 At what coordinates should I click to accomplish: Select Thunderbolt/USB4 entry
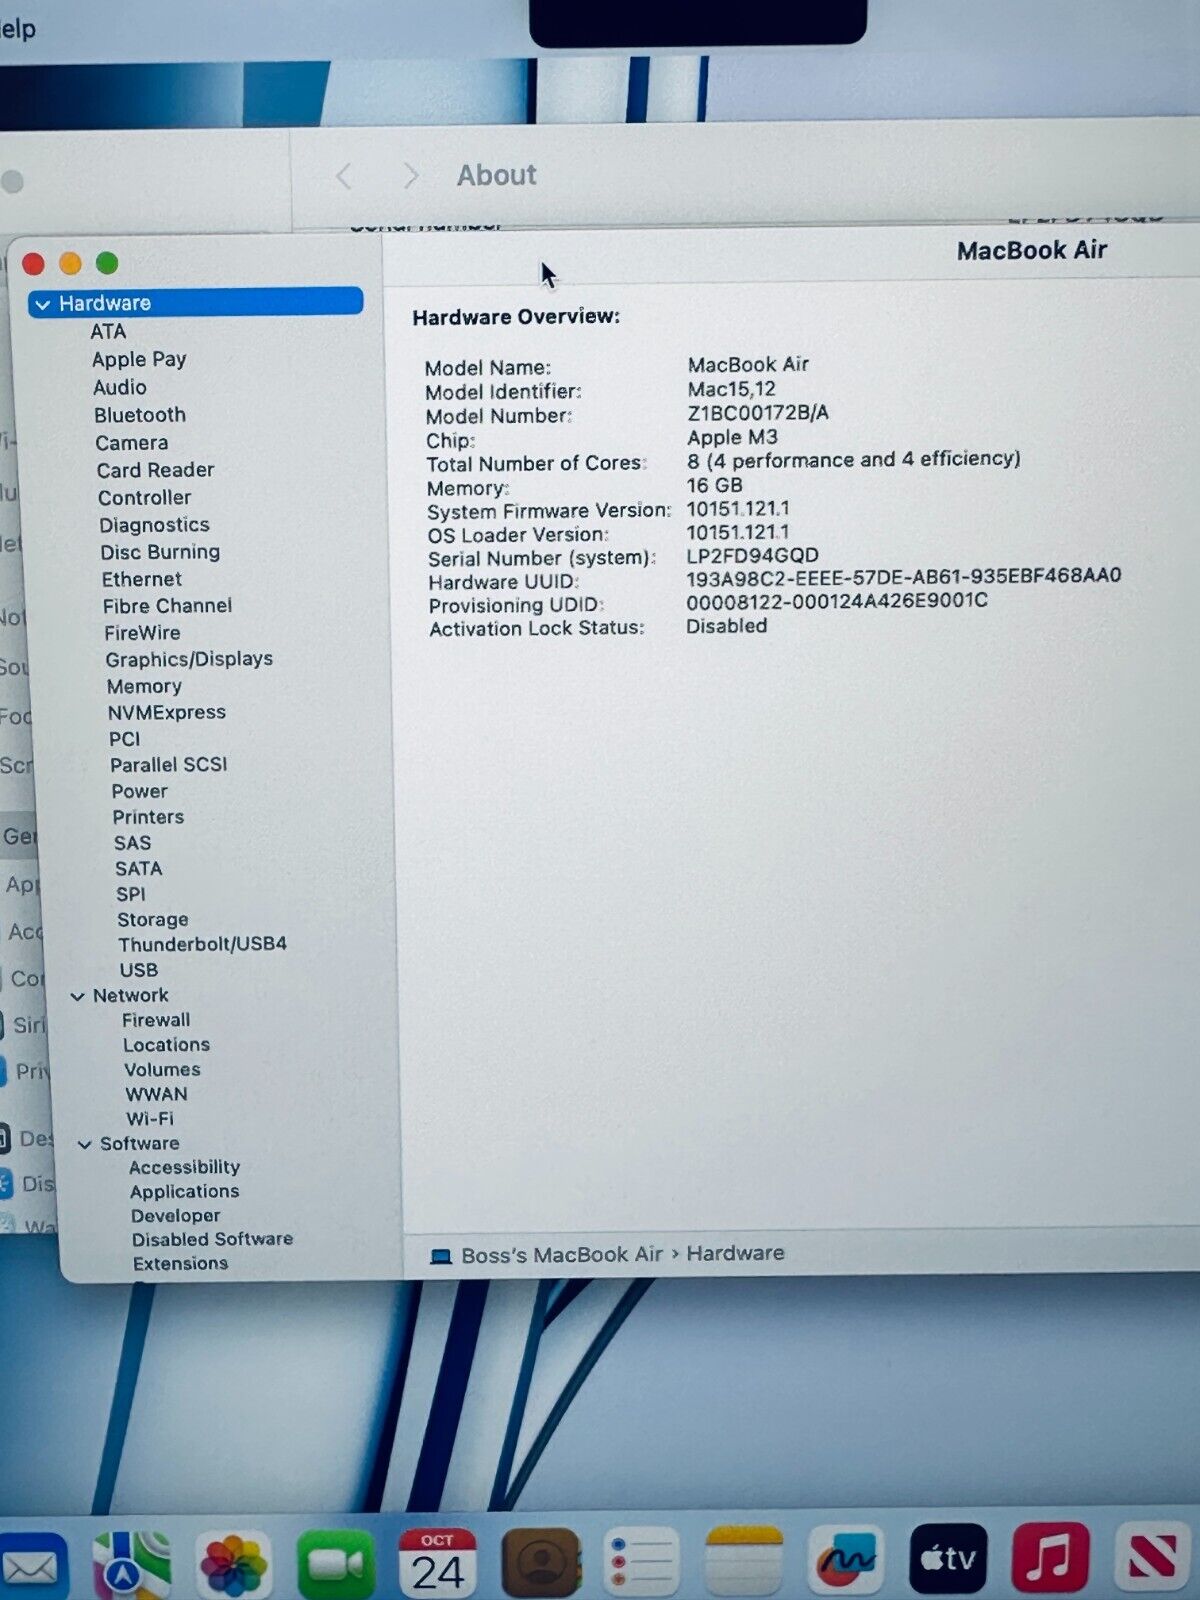203,944
